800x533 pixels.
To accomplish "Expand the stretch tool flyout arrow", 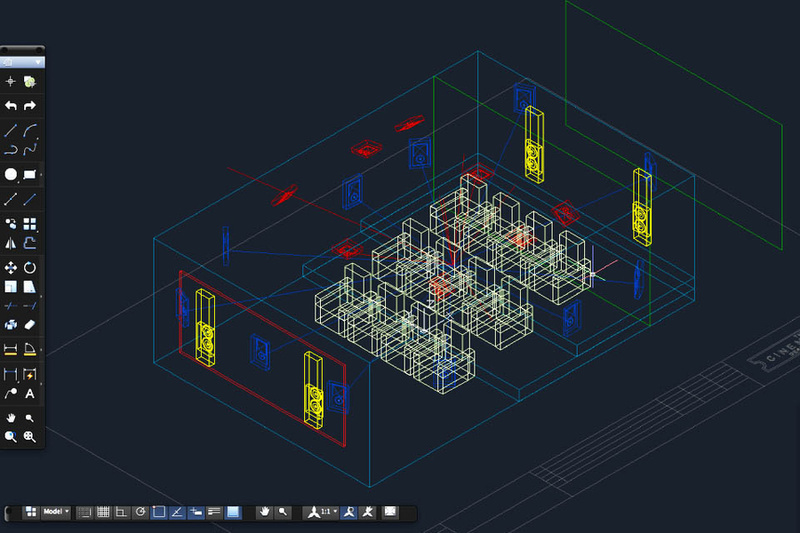I will [41, 296].
